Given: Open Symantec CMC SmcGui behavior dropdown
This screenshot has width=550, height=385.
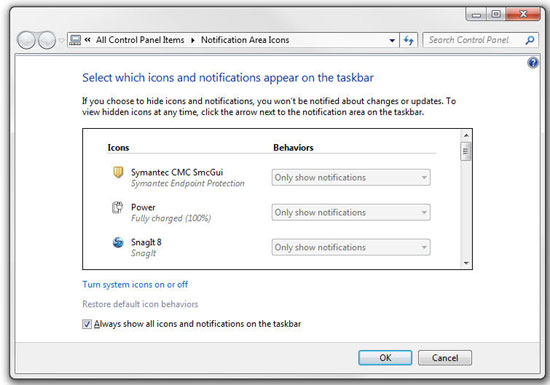Looking at the screenshot, I should pos(351,177).
